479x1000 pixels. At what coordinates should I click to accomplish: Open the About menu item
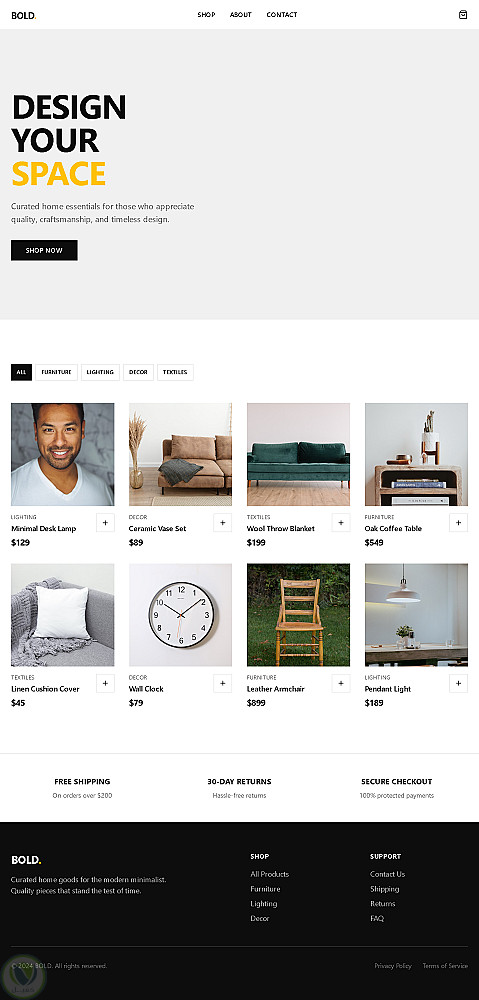[240, 15]
